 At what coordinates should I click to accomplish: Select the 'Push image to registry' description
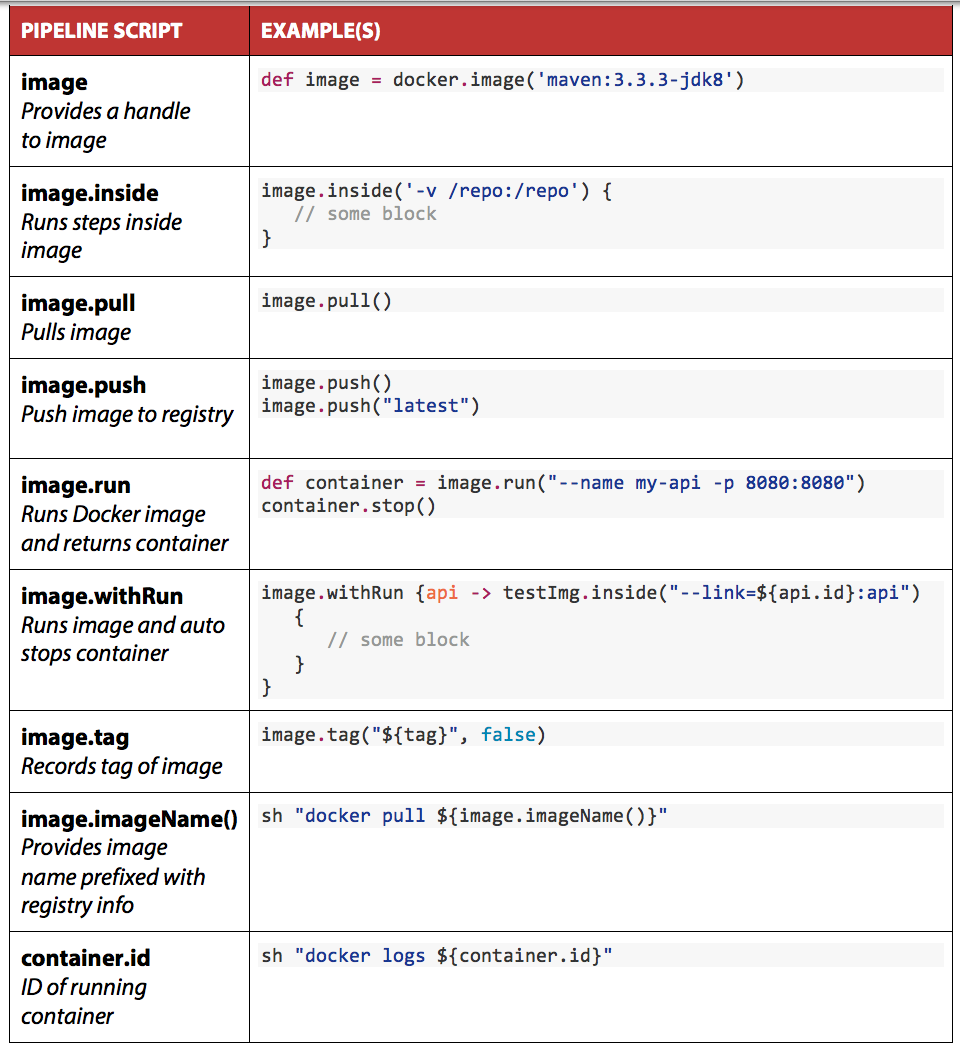point(127,415)
